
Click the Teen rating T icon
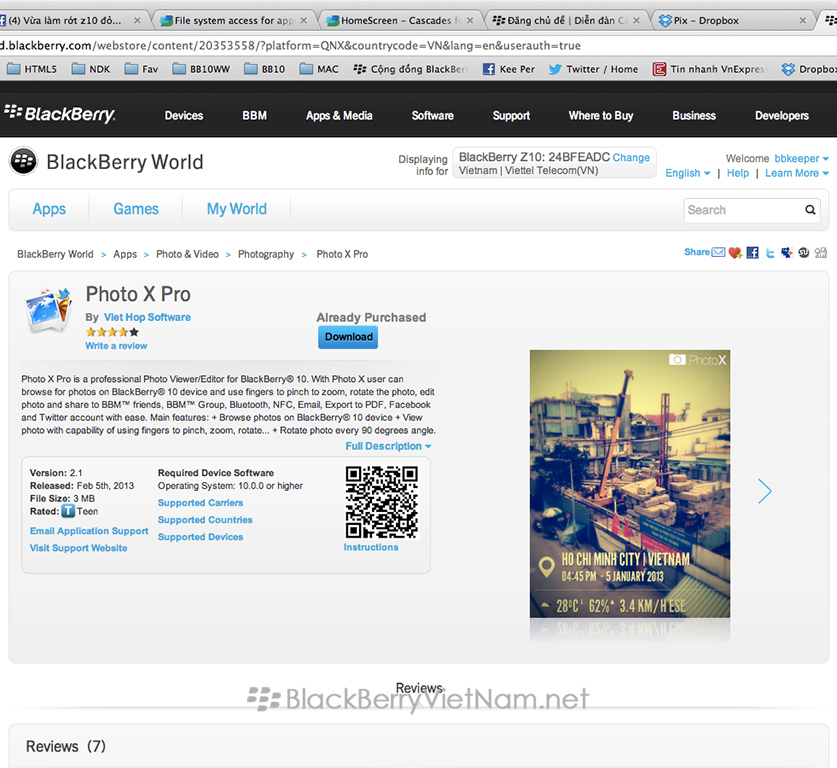[68, 511]
